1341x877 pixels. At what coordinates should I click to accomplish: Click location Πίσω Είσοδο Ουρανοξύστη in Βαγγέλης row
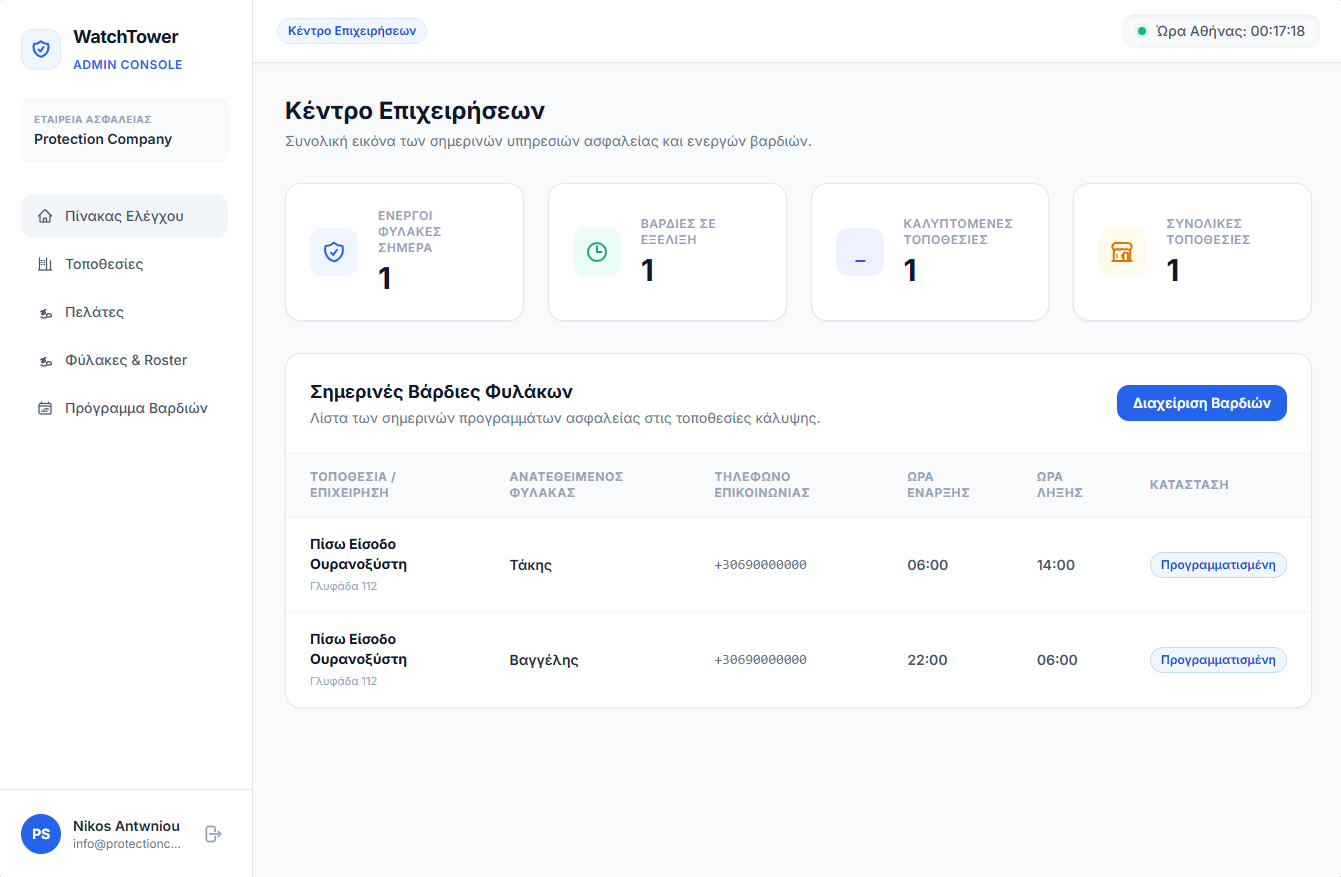[x=358, y=649]
